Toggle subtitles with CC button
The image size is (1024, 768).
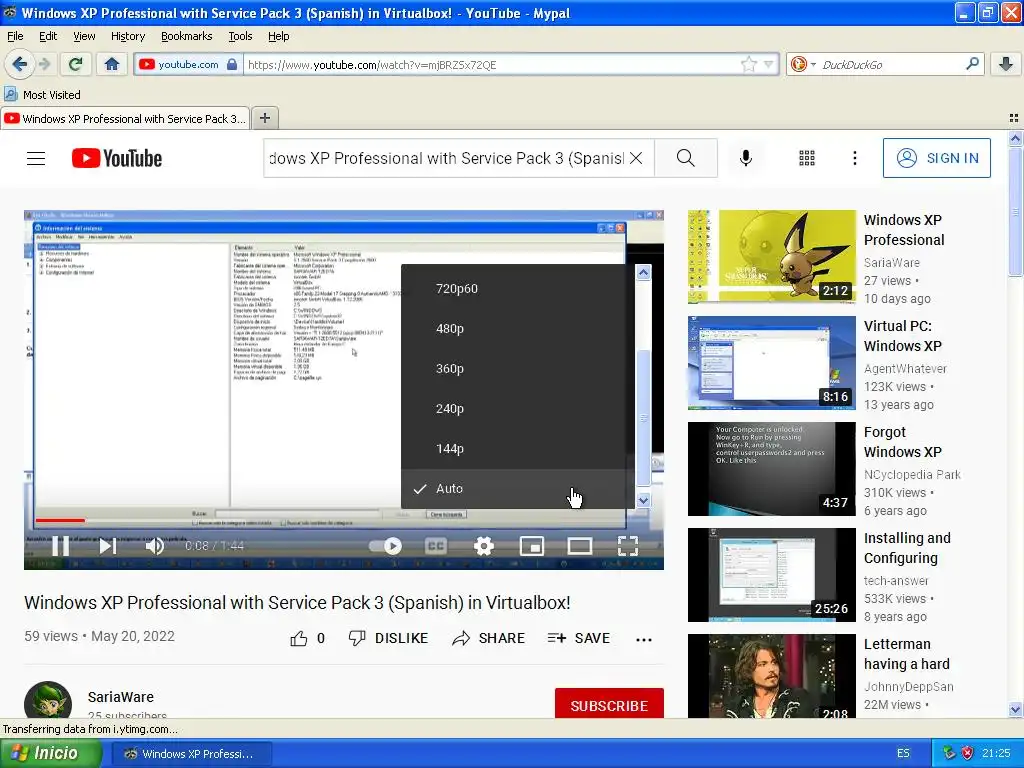pyautogui.click(x=436, y=546)
